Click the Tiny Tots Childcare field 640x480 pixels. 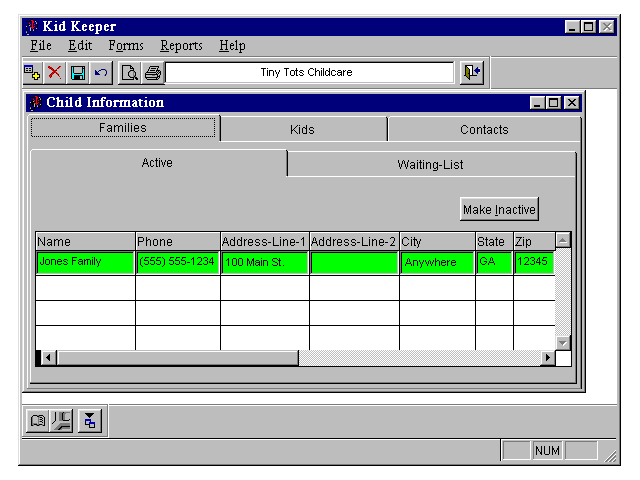coord(308,73)
